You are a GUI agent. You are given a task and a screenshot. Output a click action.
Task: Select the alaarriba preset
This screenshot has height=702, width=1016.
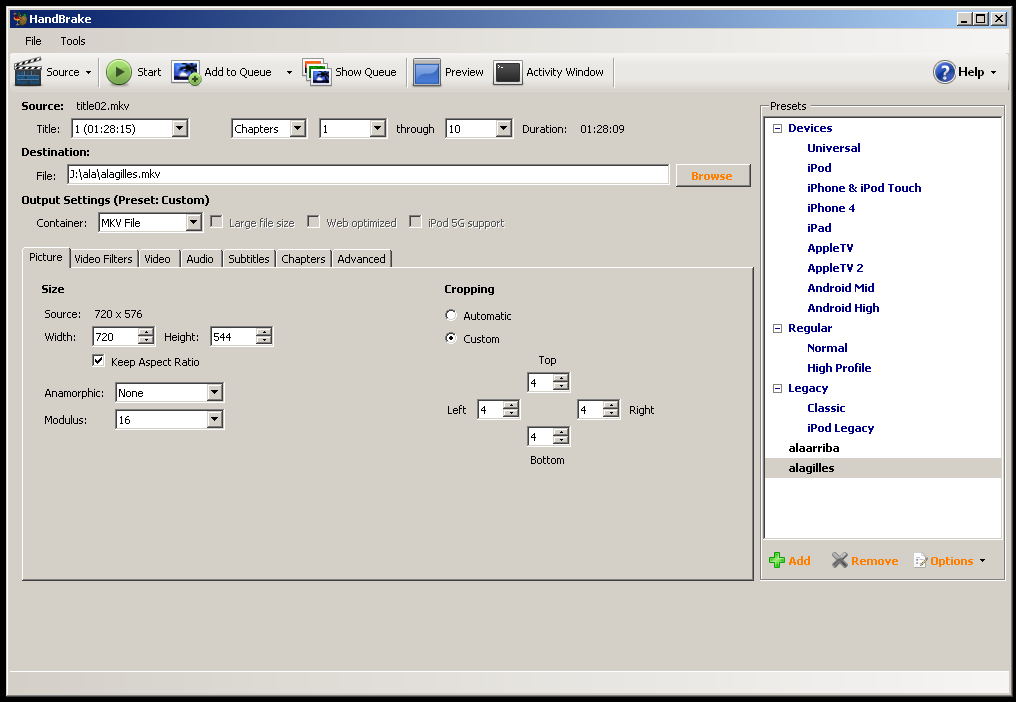pos(813,448)
